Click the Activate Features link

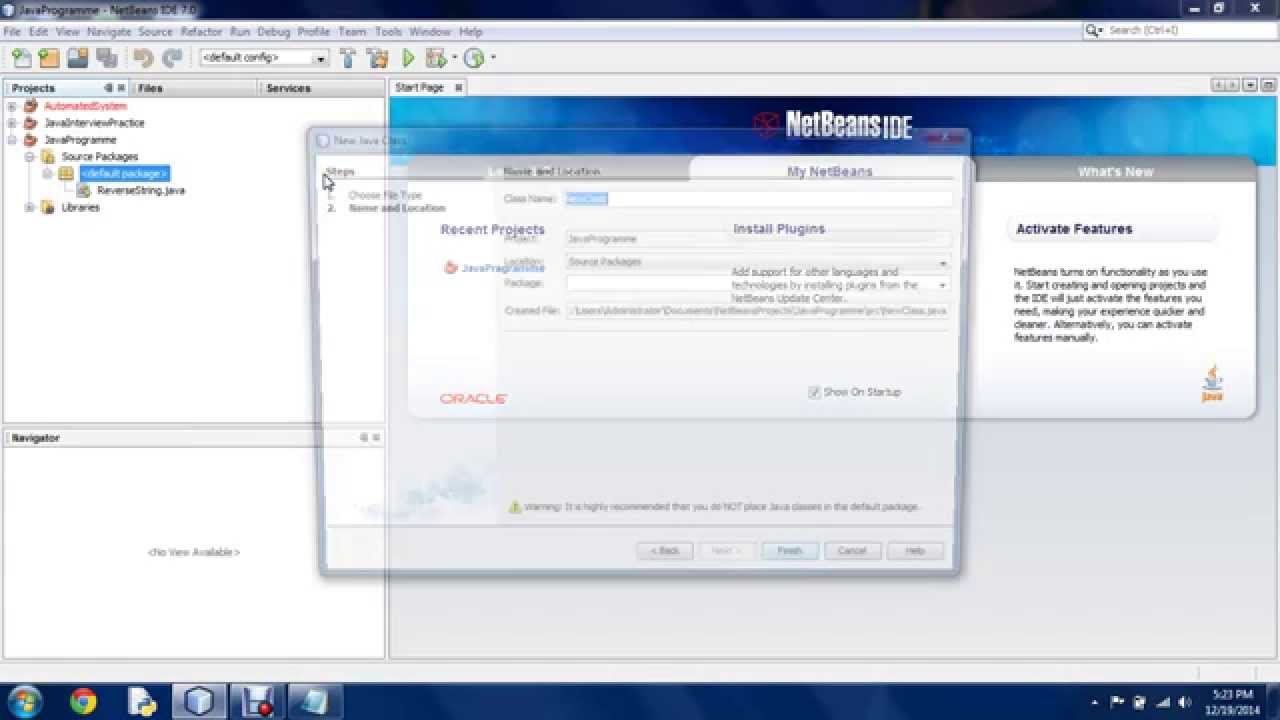(1074, 229)
